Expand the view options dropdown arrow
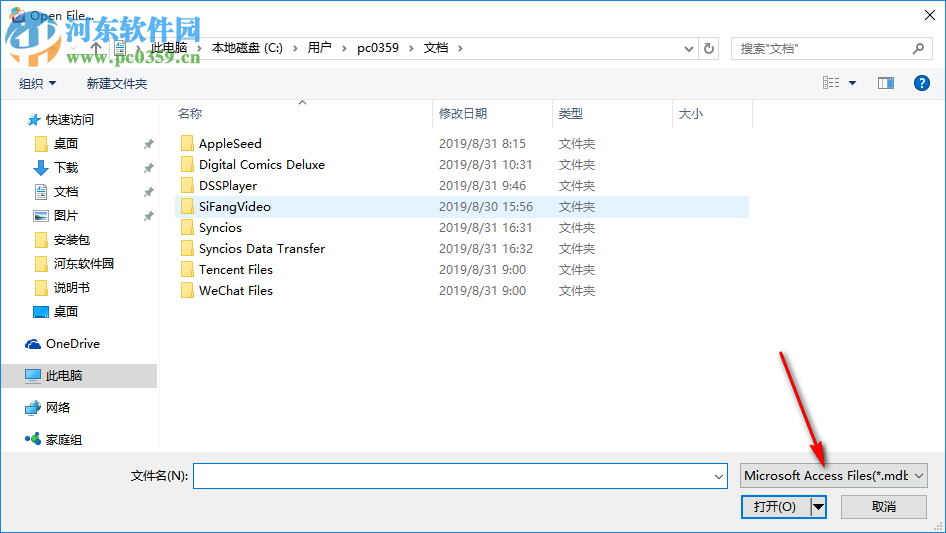 (x=852, y=83)
